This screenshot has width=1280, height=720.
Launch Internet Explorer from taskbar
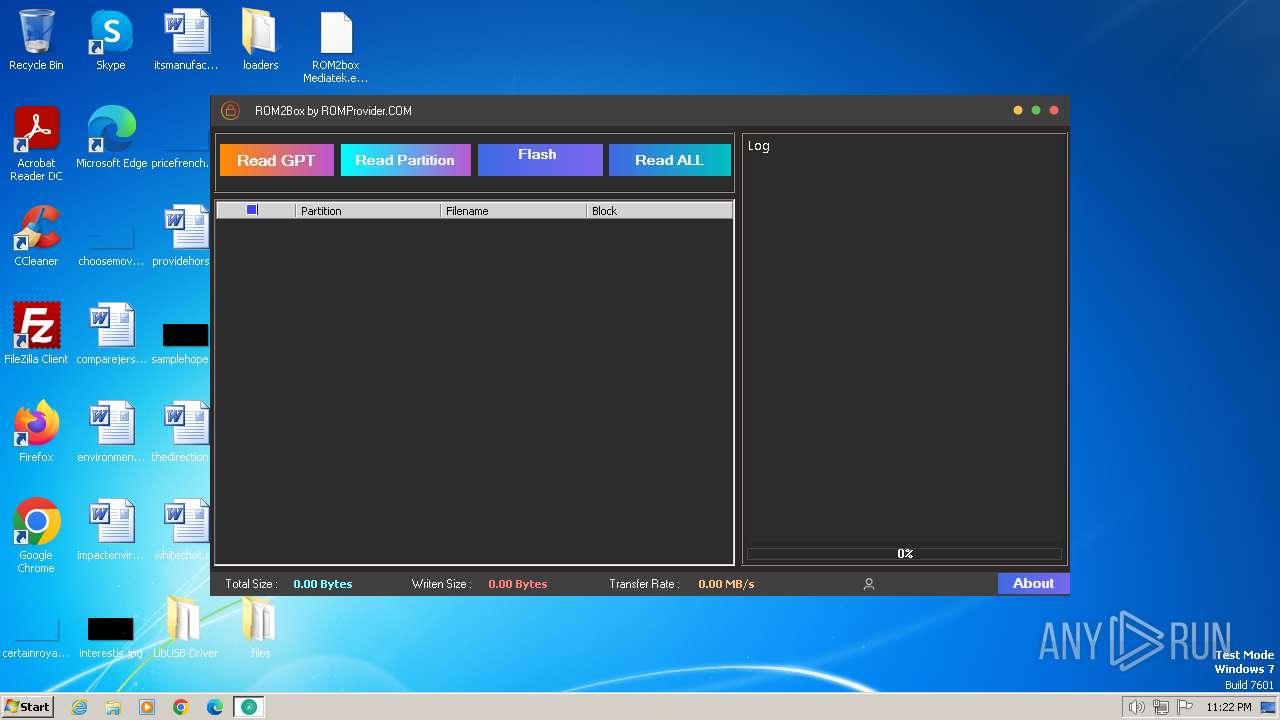pyautogui.click(x=79, y=707)
